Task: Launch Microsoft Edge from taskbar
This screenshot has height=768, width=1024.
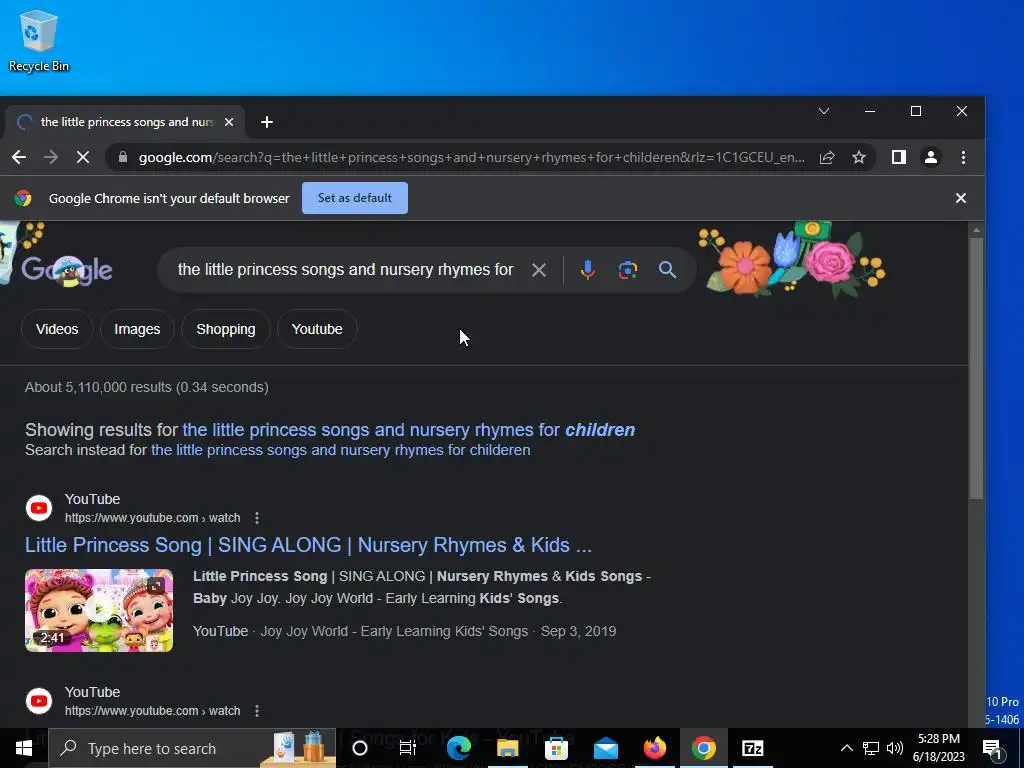Action: click(x=458, y=748)
